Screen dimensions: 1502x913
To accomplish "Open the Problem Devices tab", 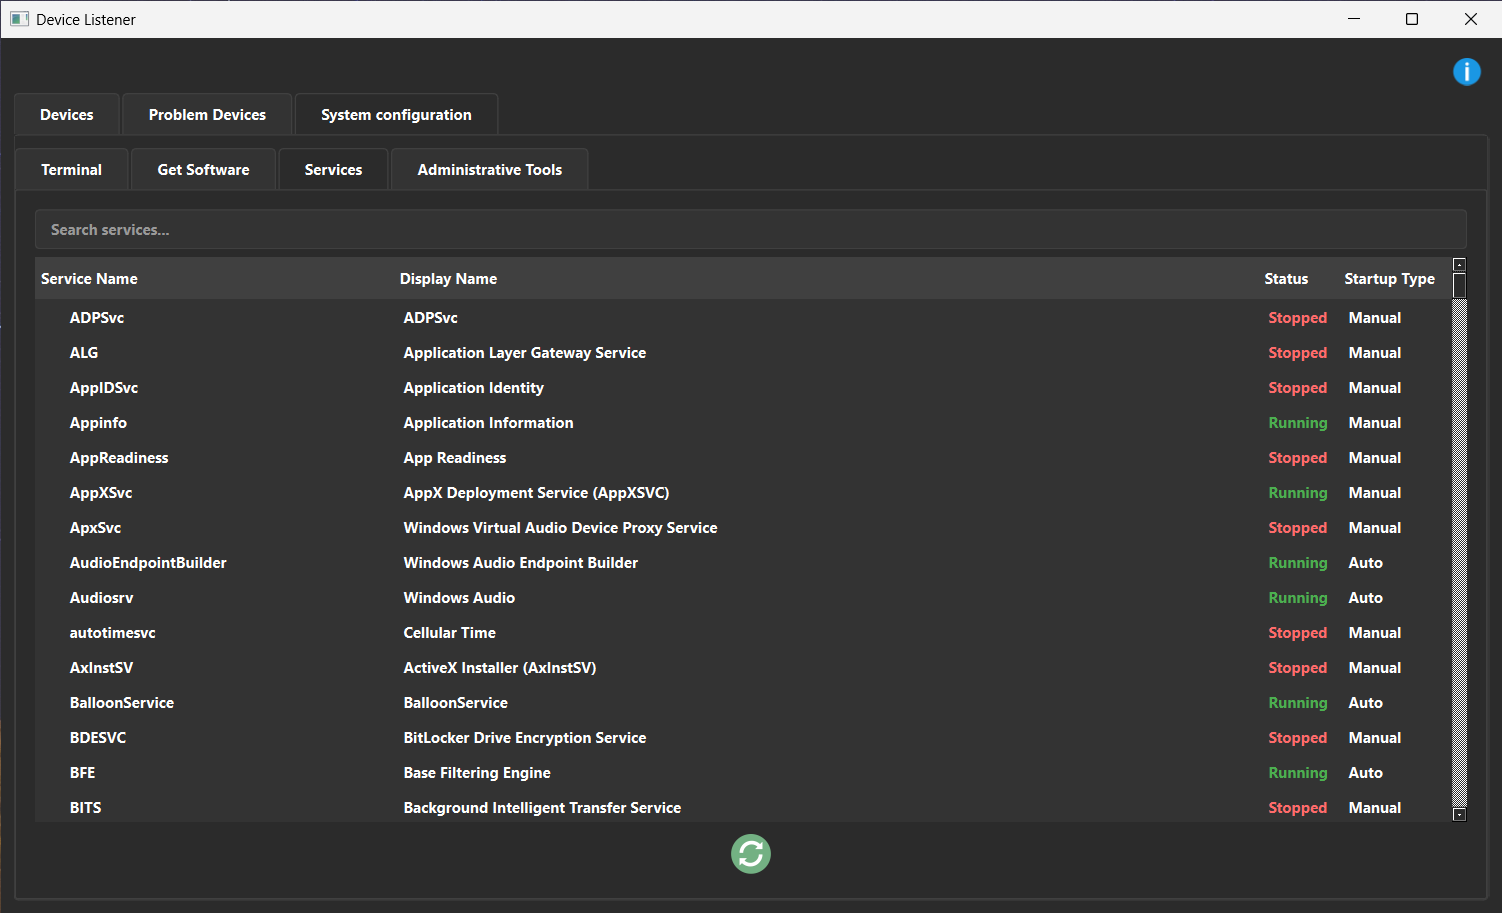I will click(207, 115).
